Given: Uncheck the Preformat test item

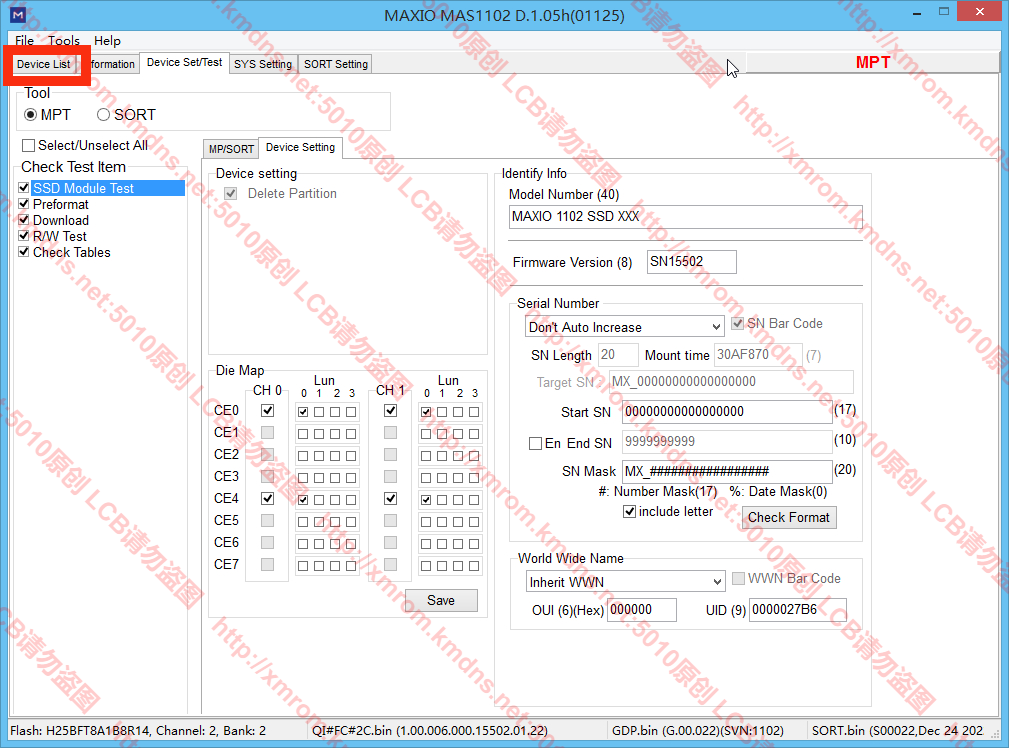Looking at the screenshot, I should [x=25, y=204].
